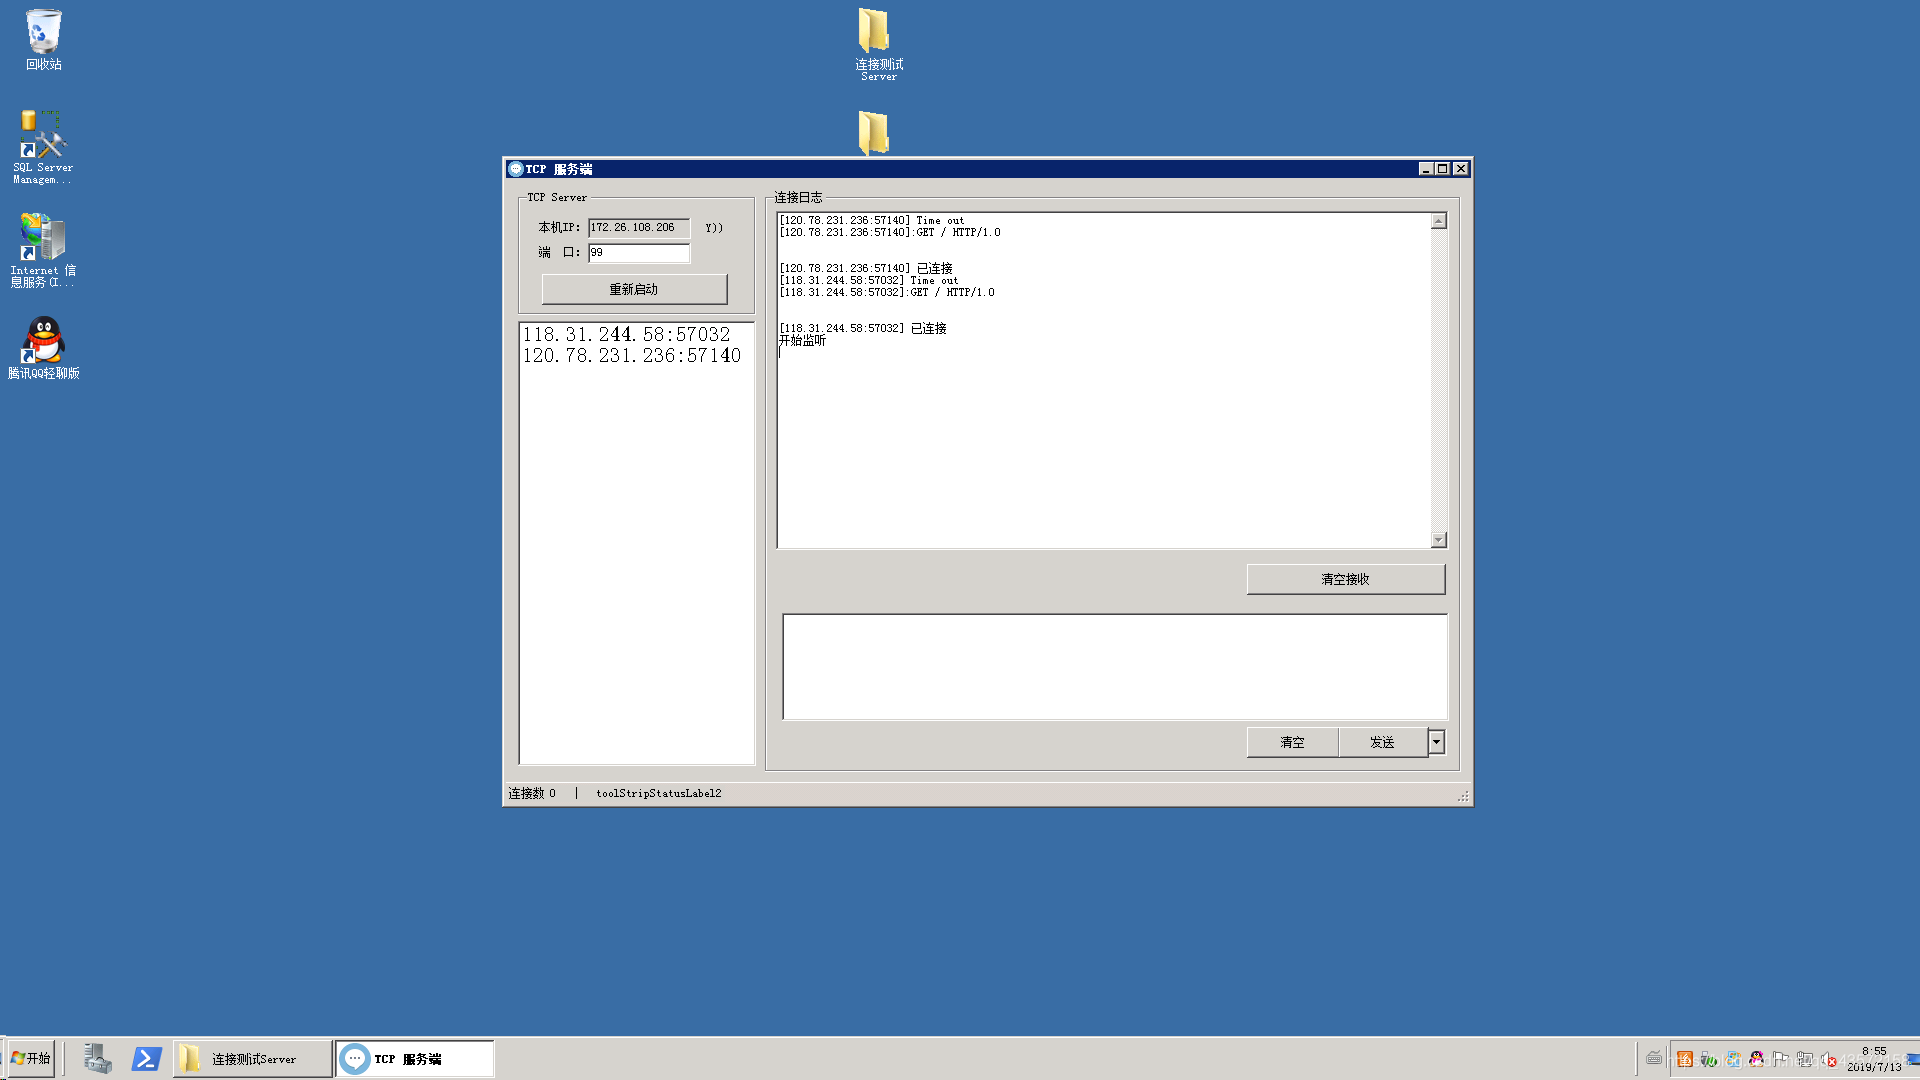Open SQL Server Management desktop shortcut

(x=43, y=147)
